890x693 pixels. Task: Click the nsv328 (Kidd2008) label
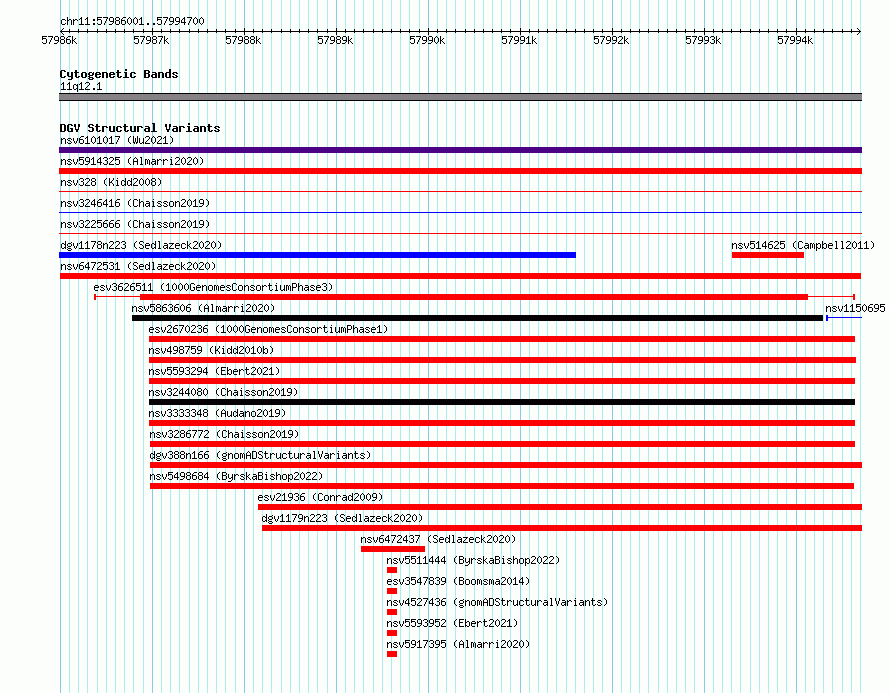(x=111, y=182)
